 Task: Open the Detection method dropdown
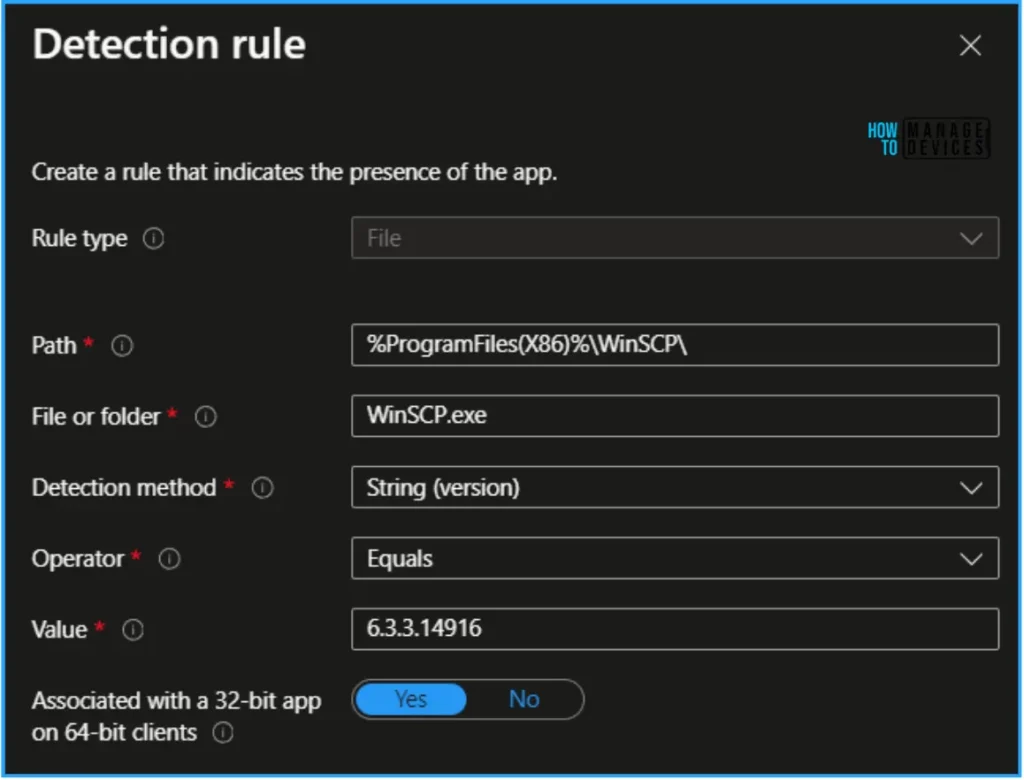click(675, 487)
